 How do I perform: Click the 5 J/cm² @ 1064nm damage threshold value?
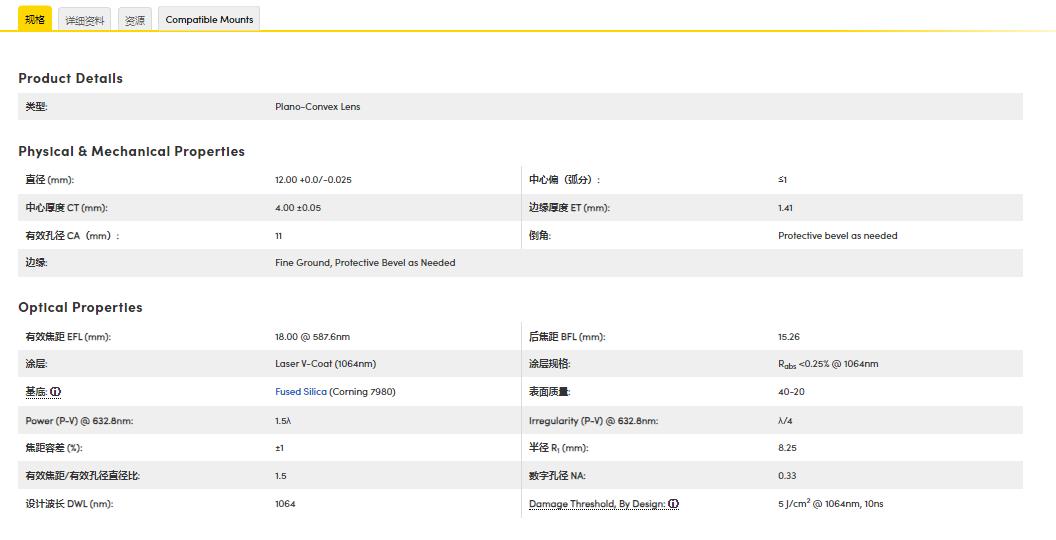[x=830, y=504]
